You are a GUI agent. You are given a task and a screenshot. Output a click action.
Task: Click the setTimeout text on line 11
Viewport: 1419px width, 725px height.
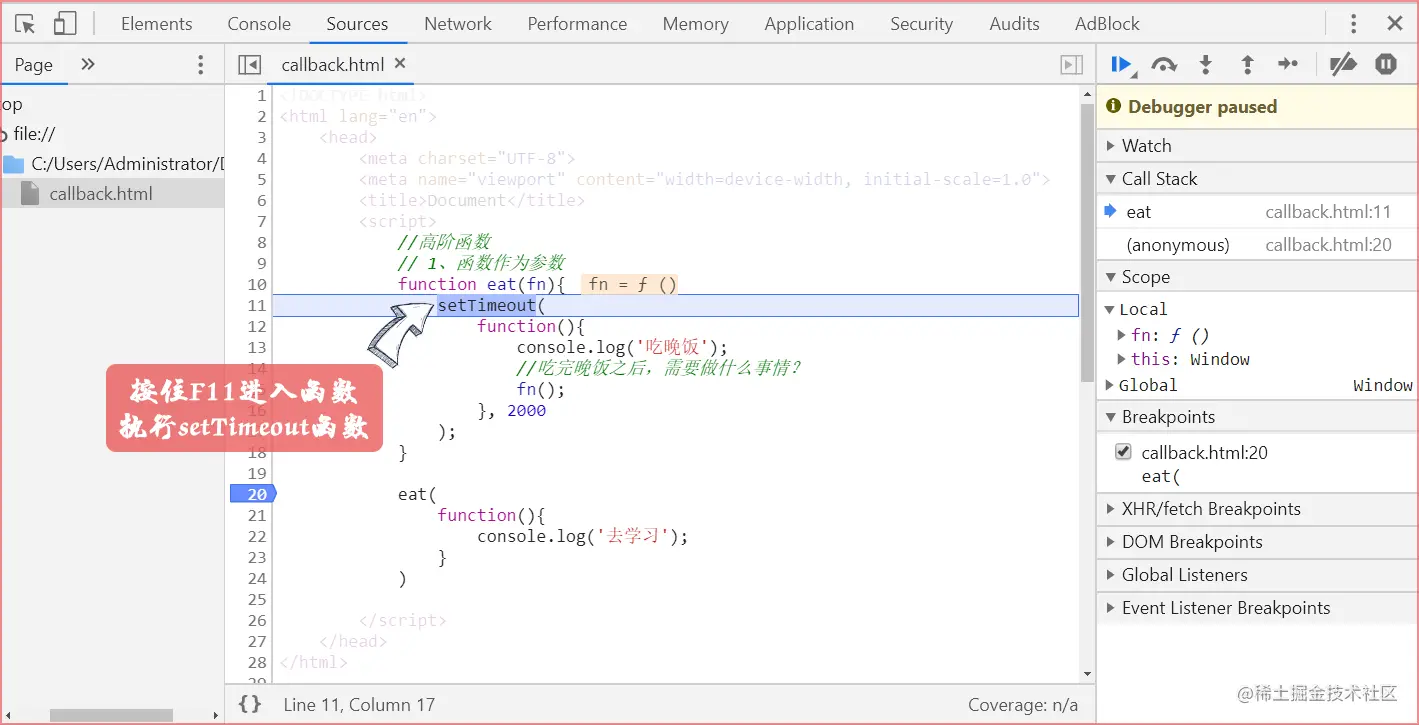486,305
